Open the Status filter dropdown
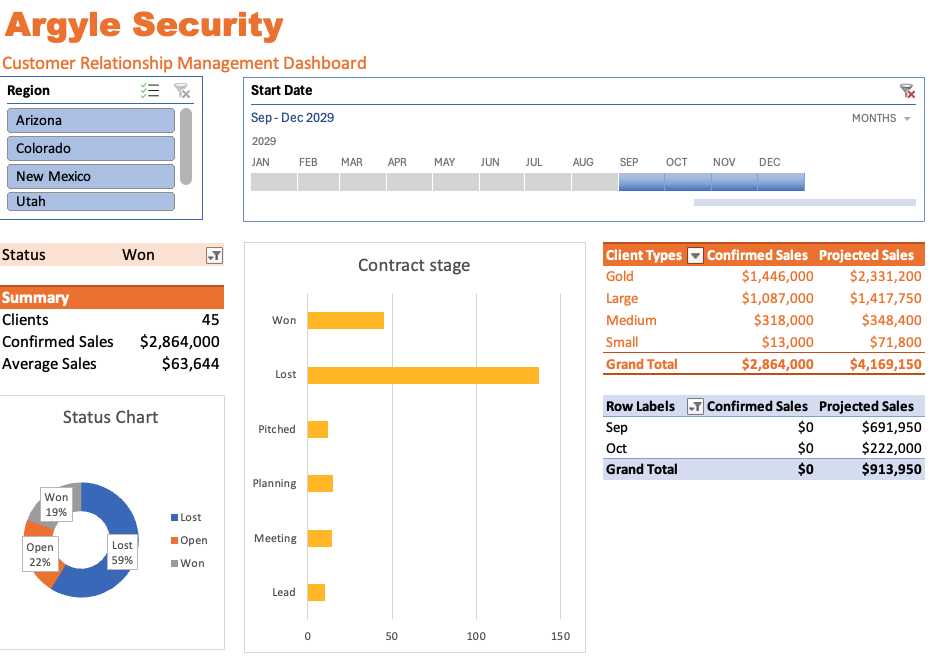This screenshot has height=662, width=935. click(213, 256)
